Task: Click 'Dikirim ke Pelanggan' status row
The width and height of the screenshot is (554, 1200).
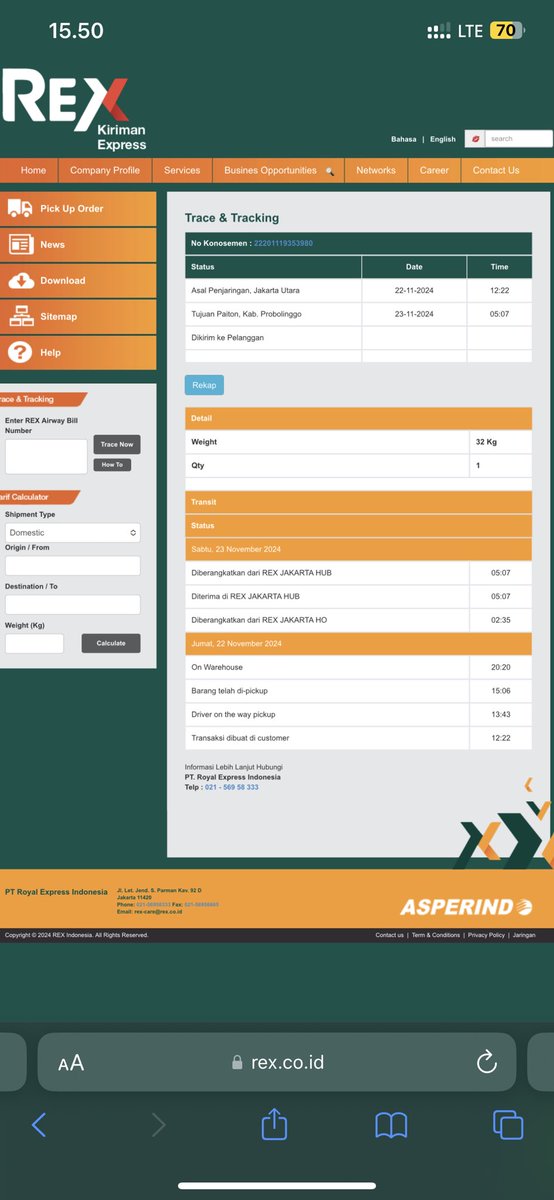Action: 358,338
